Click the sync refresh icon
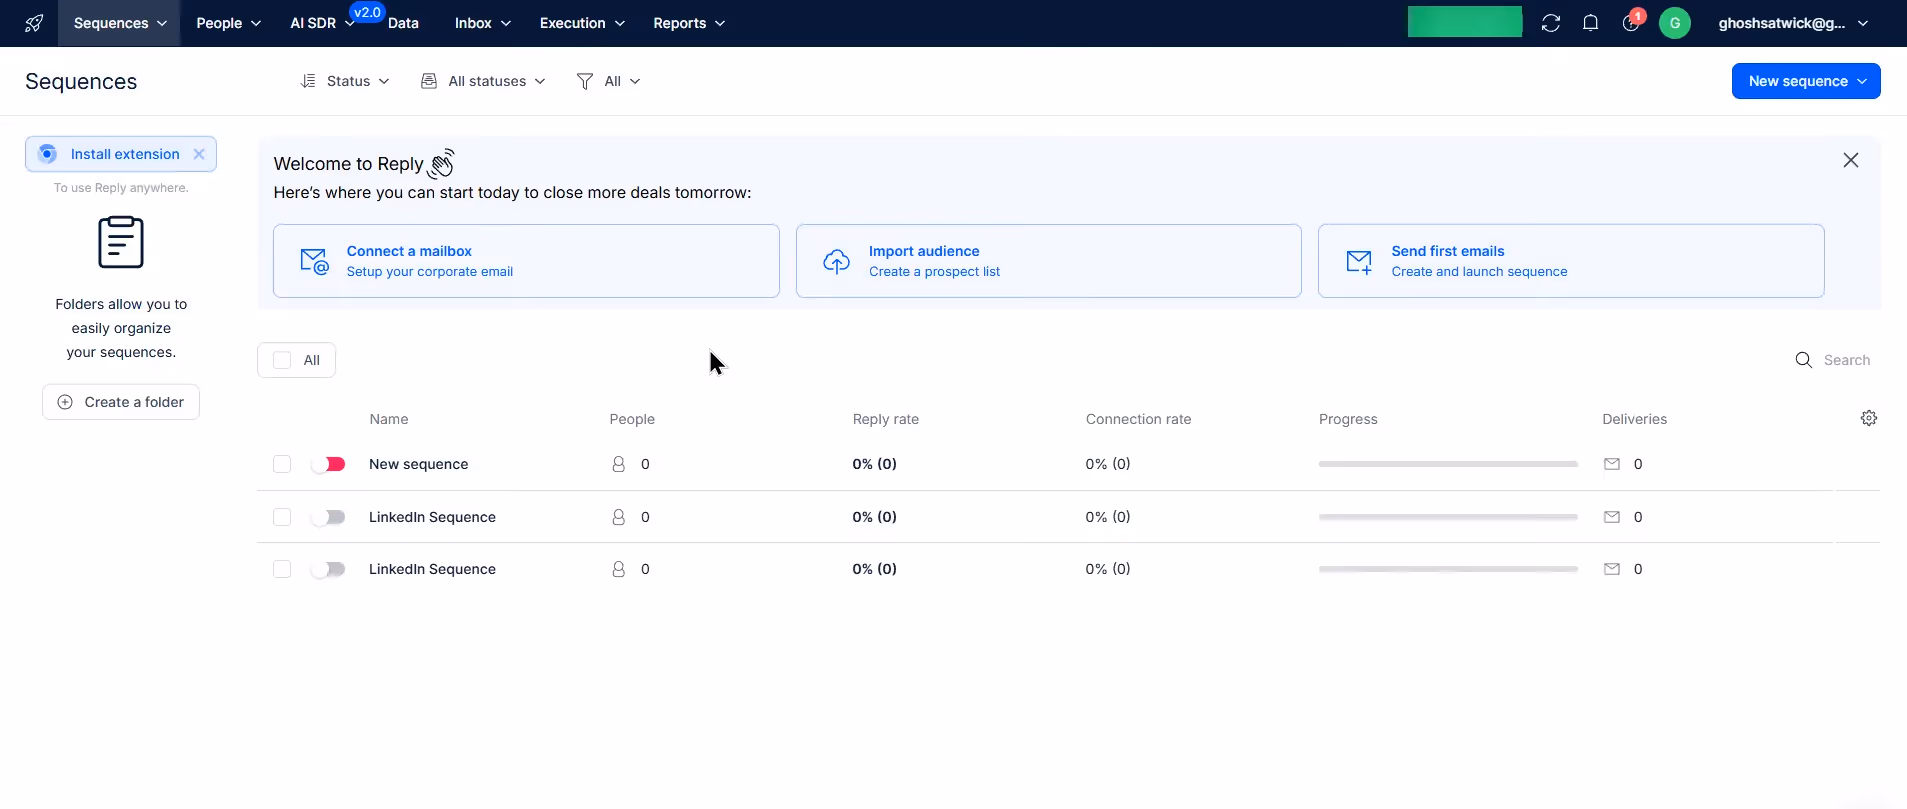1907x809 pixels. coord(1551,23)
